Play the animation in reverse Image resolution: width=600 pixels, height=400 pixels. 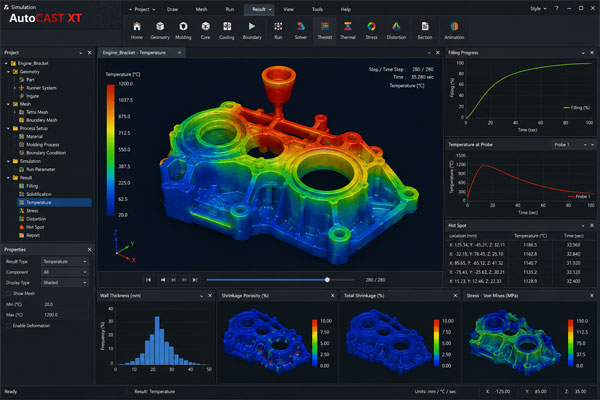(163, 280)
